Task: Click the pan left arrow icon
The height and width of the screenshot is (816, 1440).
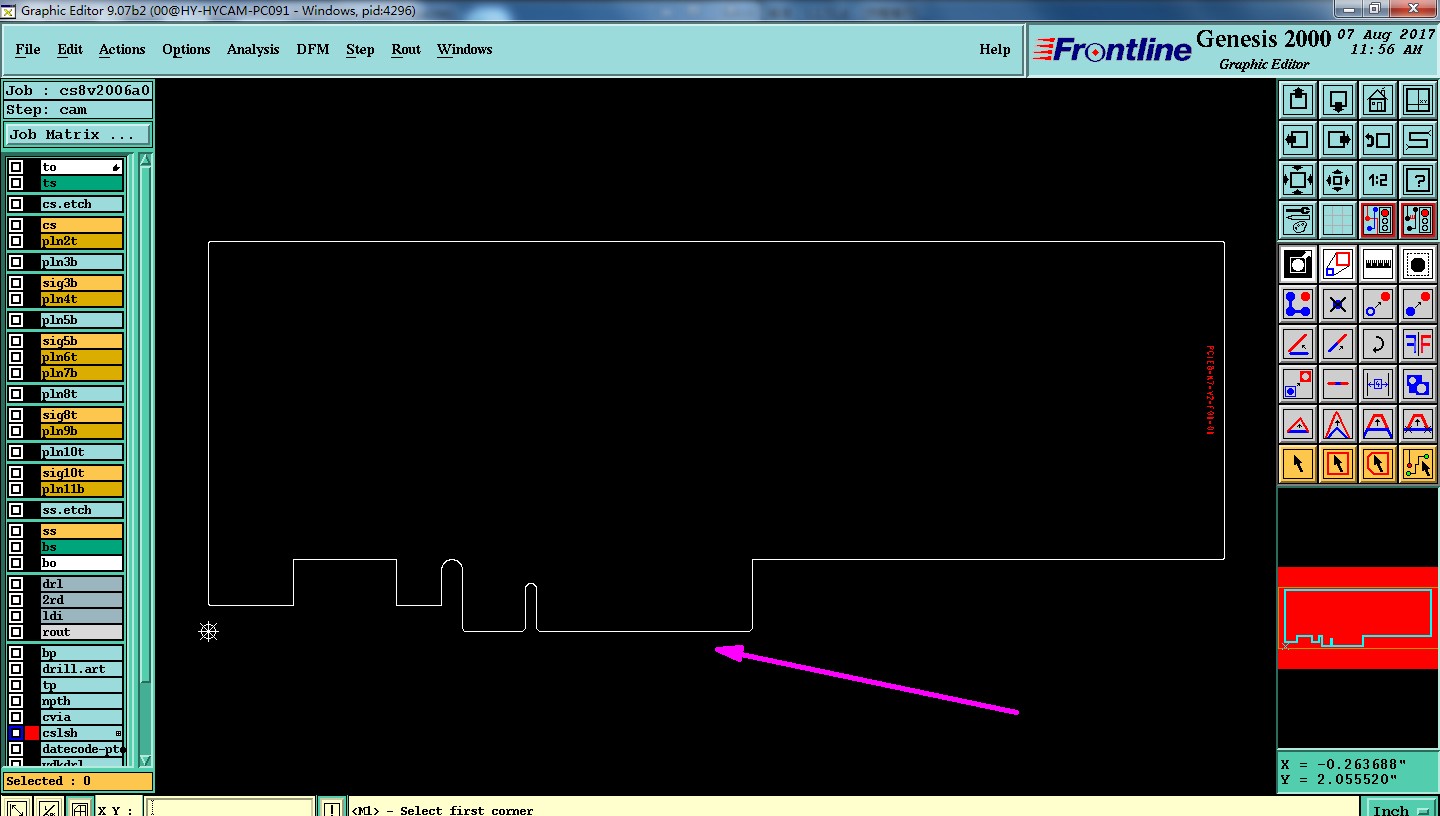Action: (x=1298, y=140)
